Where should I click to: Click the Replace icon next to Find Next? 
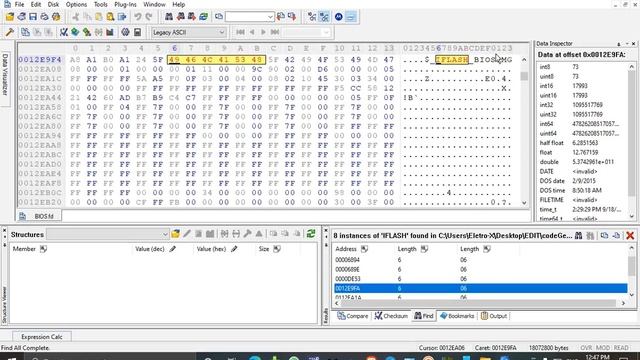click(203, 17)
